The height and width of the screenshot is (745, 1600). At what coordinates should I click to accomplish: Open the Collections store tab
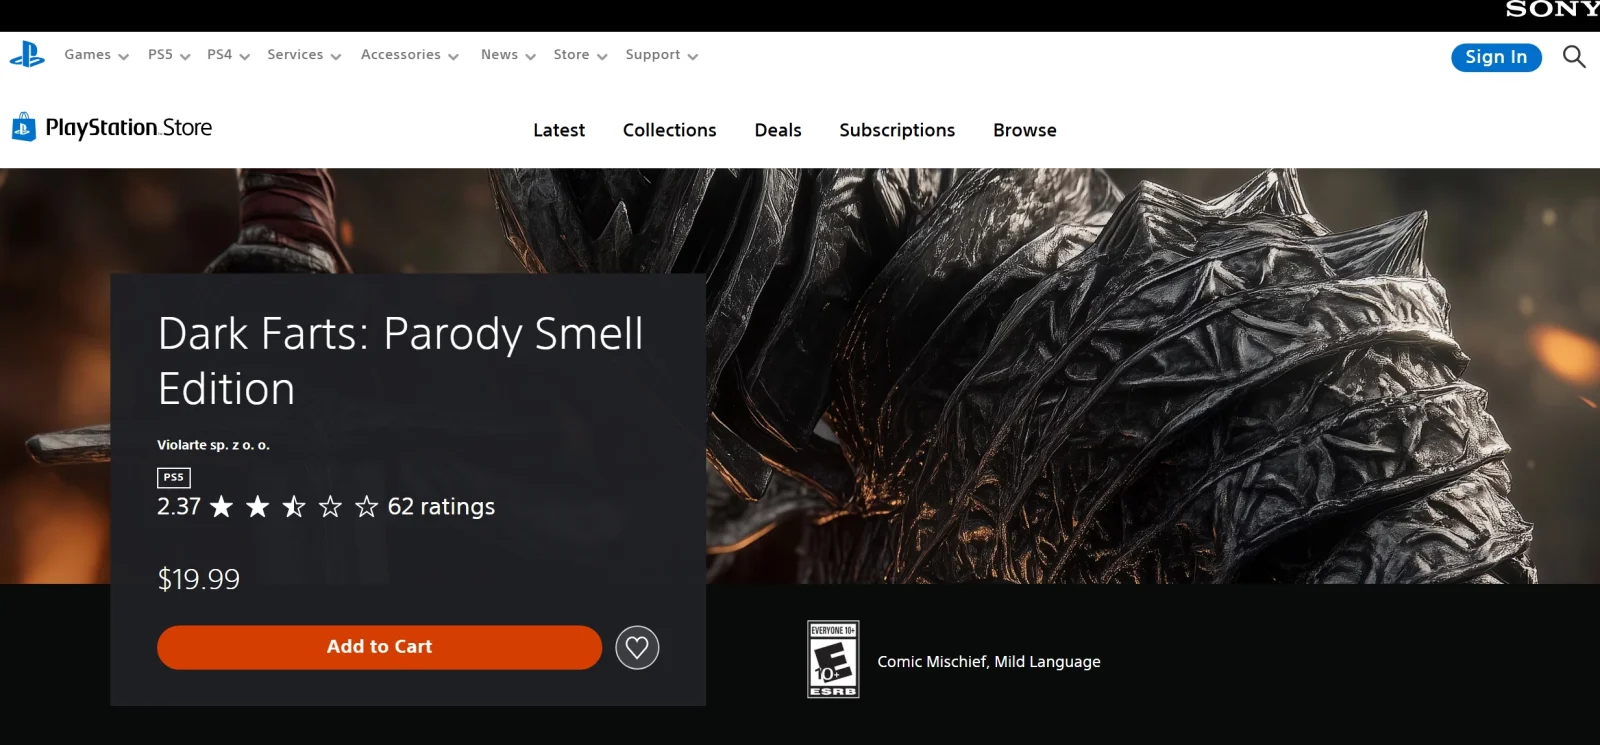(x=669, y=130)
